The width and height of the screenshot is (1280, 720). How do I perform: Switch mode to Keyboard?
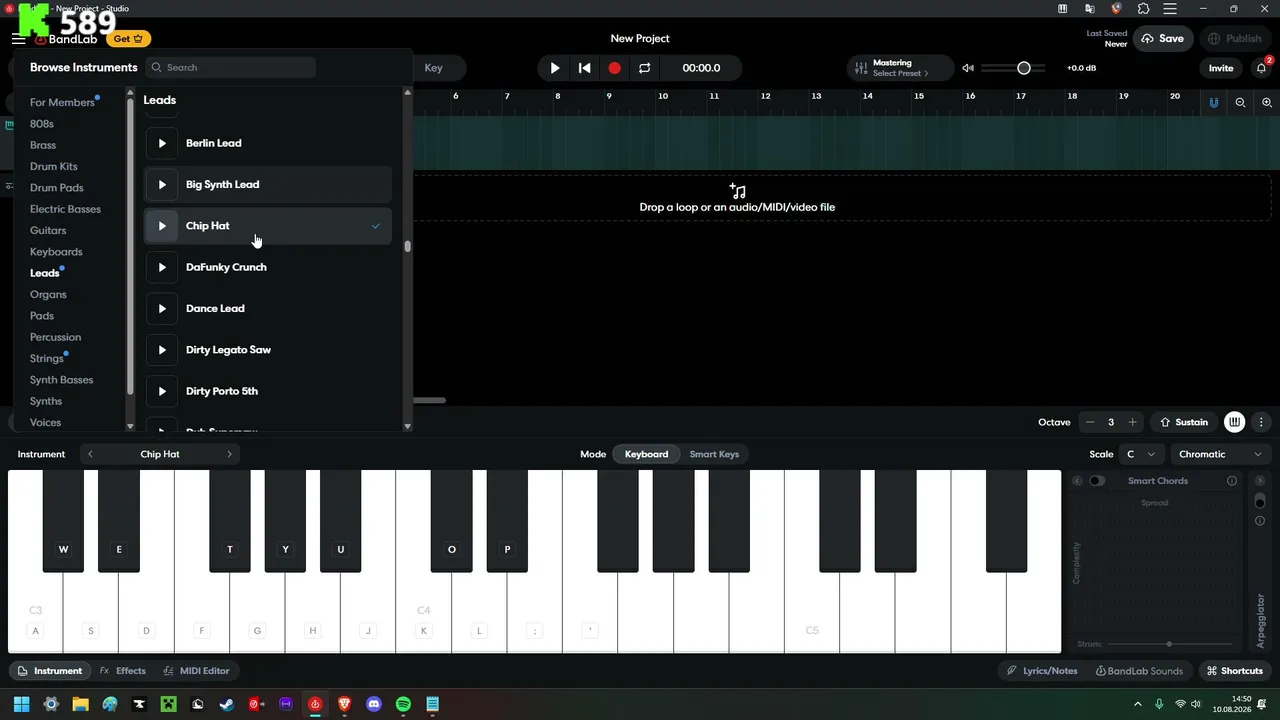click(x=646, y=454)
